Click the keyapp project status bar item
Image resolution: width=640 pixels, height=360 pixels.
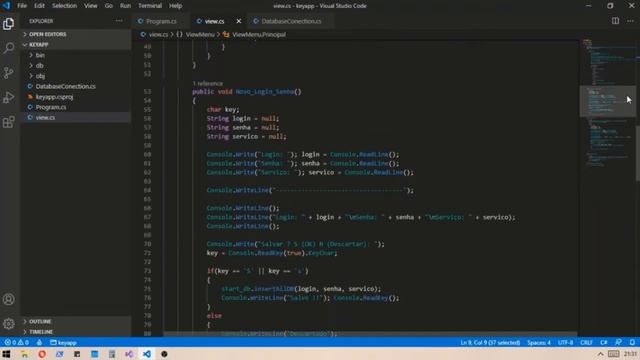pyautogui.click(x=63, y=342)
